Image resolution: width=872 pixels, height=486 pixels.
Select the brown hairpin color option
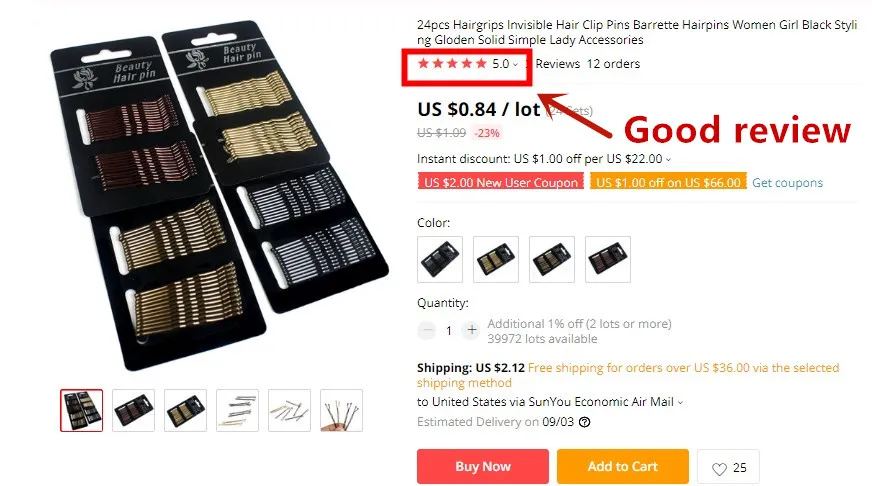(608, 259)
